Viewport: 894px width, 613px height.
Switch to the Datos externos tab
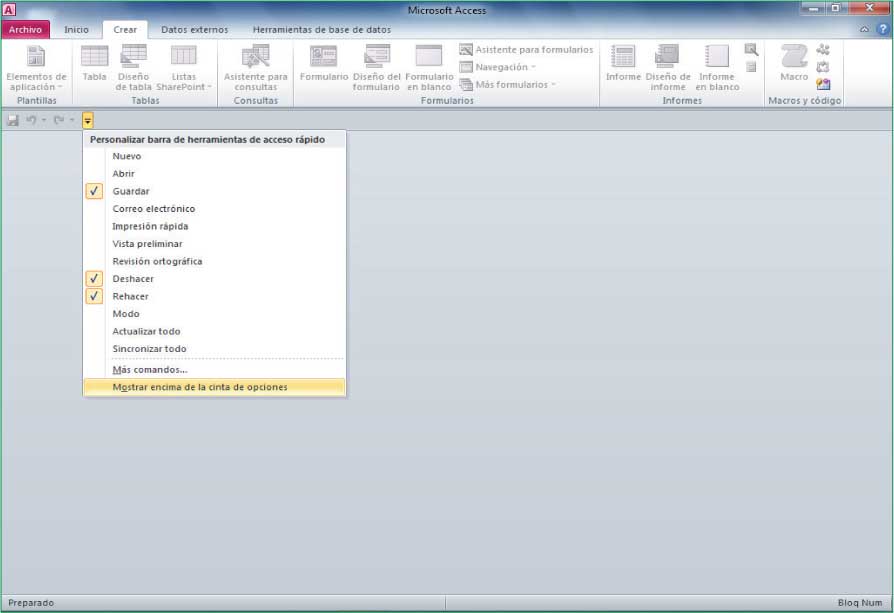[194, 30]
